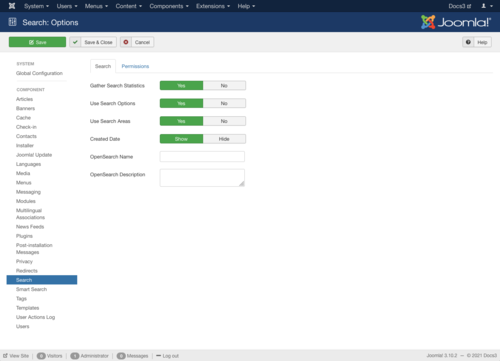Viewport: 500px width, 361px height.
Task: Open the user account icon menu
Action: click(x=487, y=6)
